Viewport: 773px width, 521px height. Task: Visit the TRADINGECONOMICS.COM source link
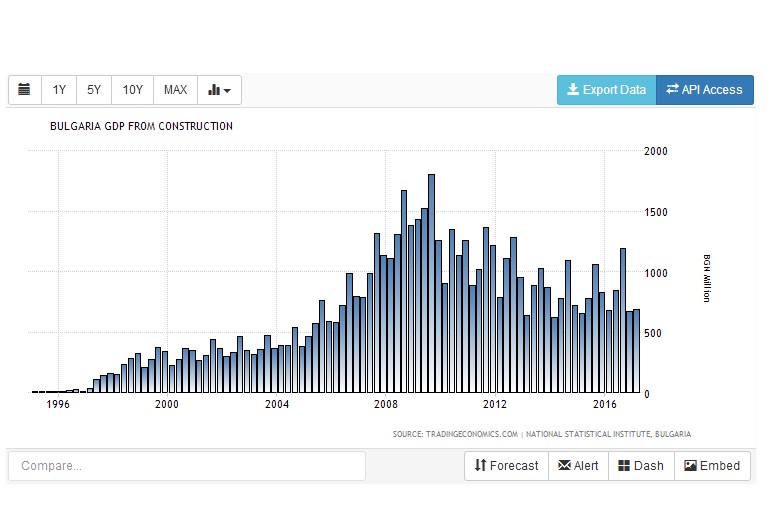tap(471, 434)
